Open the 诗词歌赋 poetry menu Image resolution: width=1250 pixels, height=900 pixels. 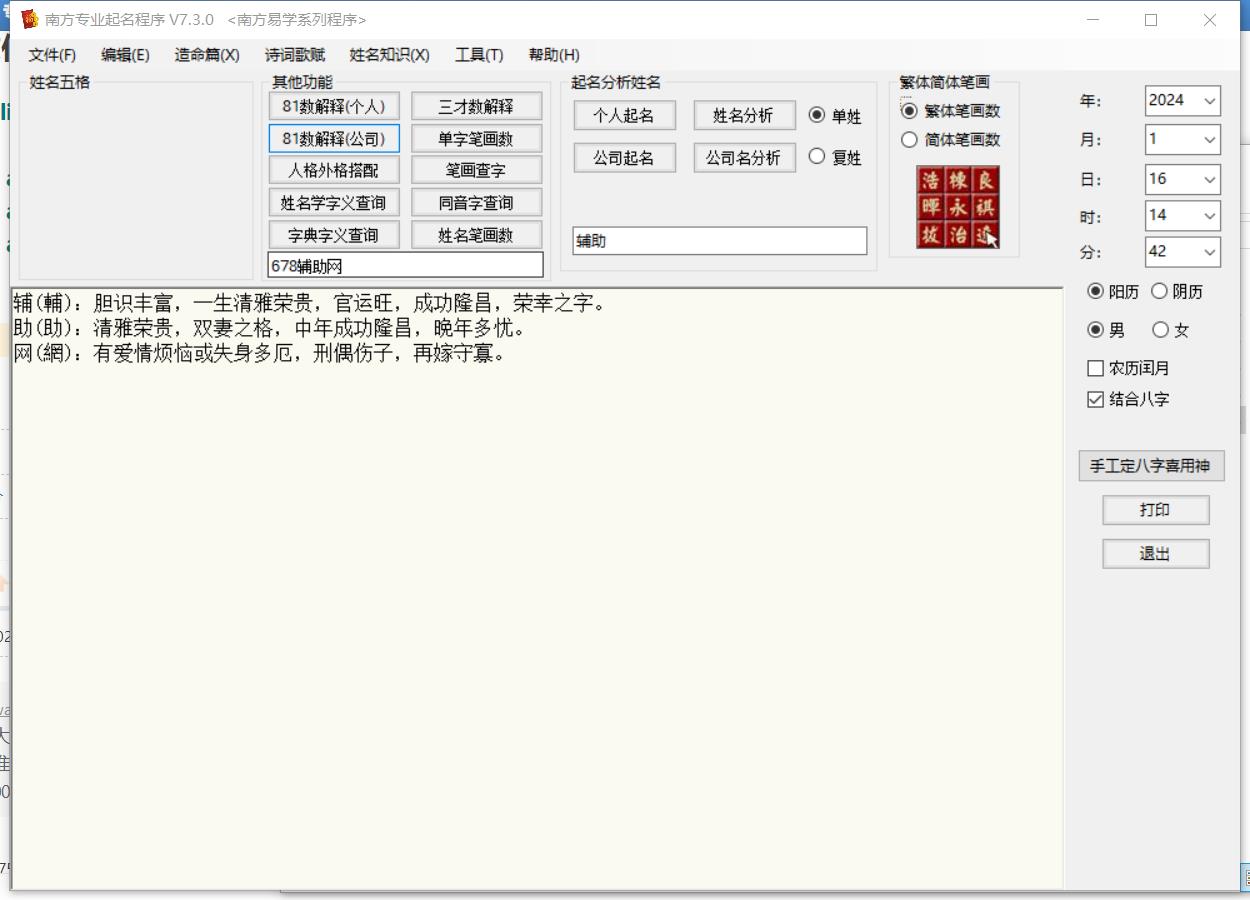click(x=294, y=55)
